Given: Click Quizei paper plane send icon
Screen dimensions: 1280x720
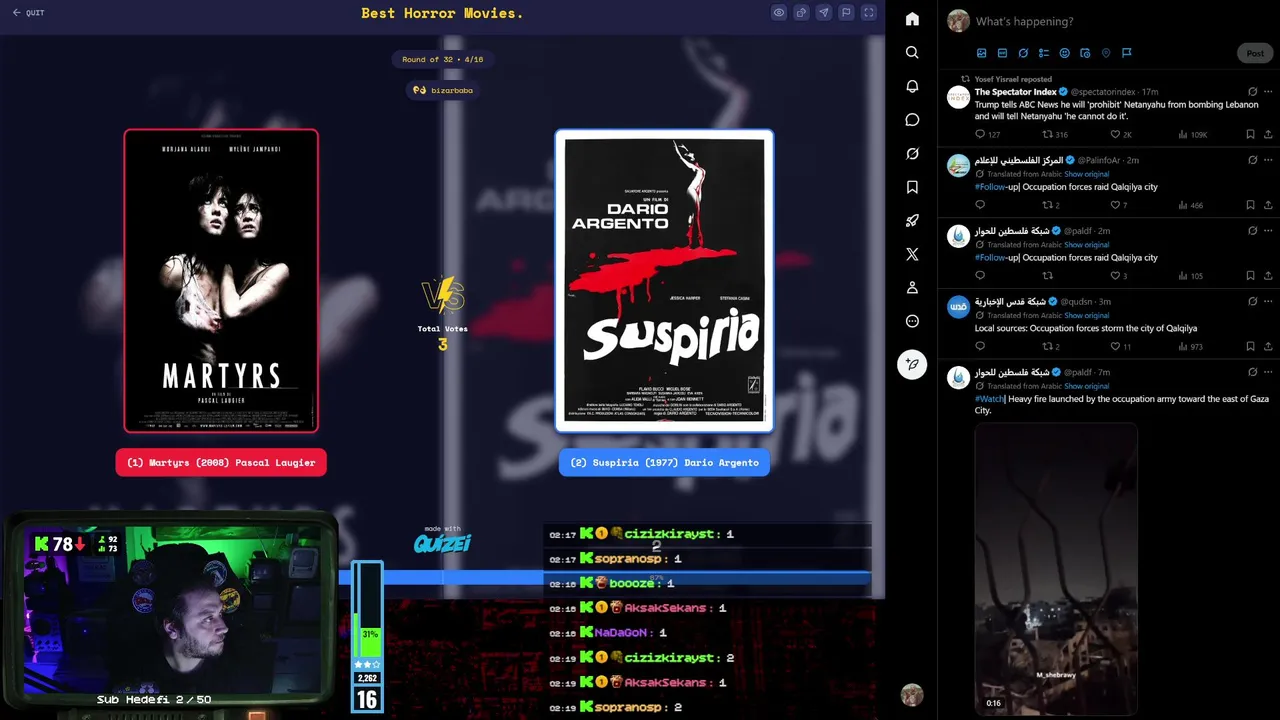Looking at the screenshot, I should (823, 13).
